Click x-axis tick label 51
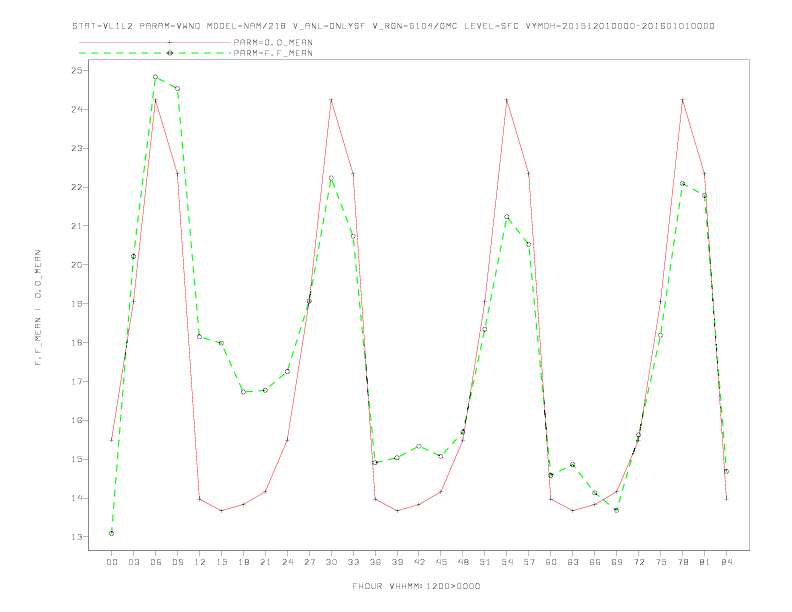Viewport: 792px width, 612px height. pos(485,562)
